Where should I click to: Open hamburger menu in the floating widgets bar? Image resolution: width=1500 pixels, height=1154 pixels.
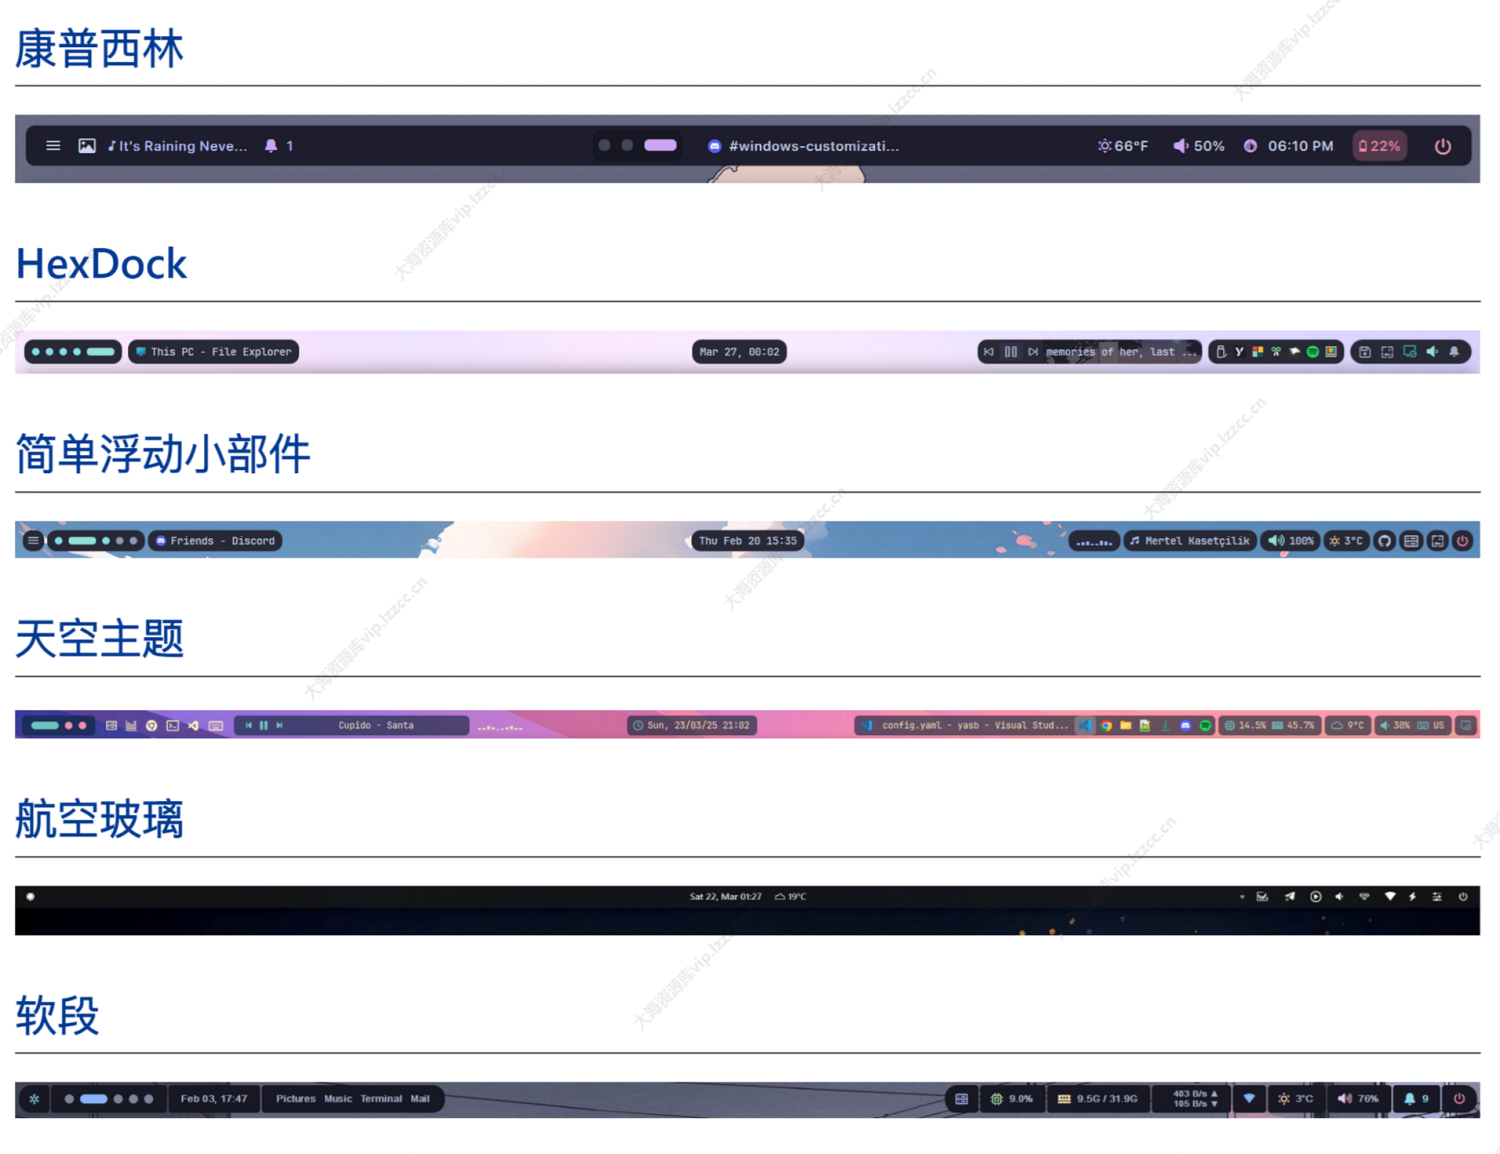[33, 541]
